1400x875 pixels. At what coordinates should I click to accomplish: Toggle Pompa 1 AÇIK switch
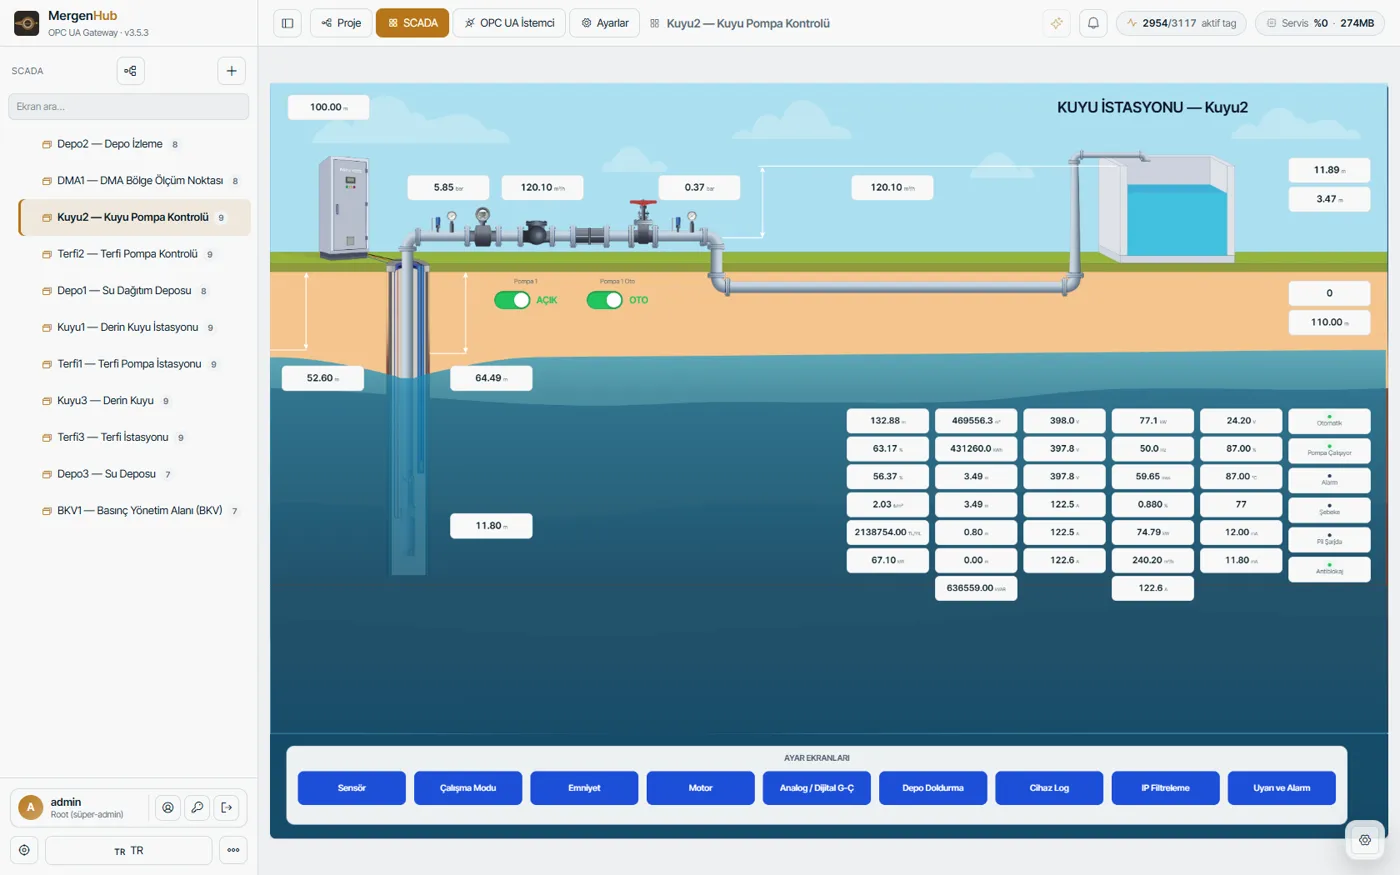(x=512, y=300)
